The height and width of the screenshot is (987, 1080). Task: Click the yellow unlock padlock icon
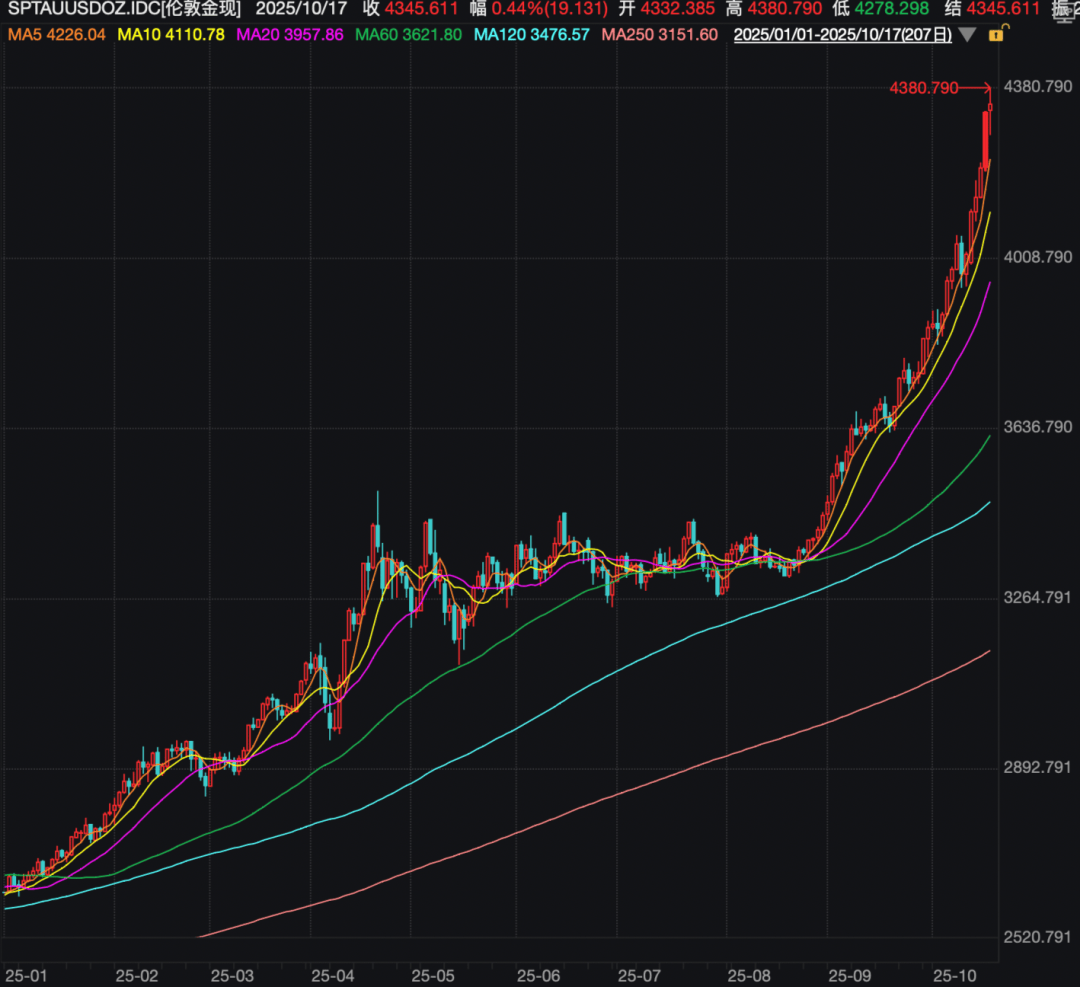pyautogui.click(x=996, y=35)
